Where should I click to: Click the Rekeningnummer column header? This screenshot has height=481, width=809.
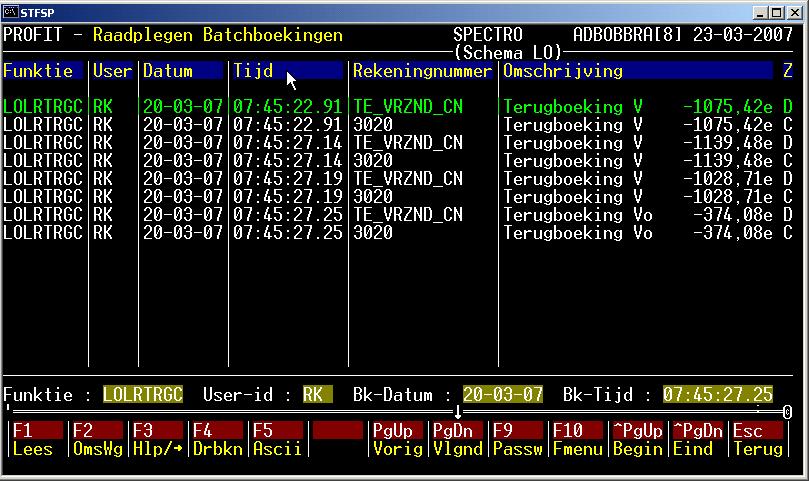click(422, 71)
